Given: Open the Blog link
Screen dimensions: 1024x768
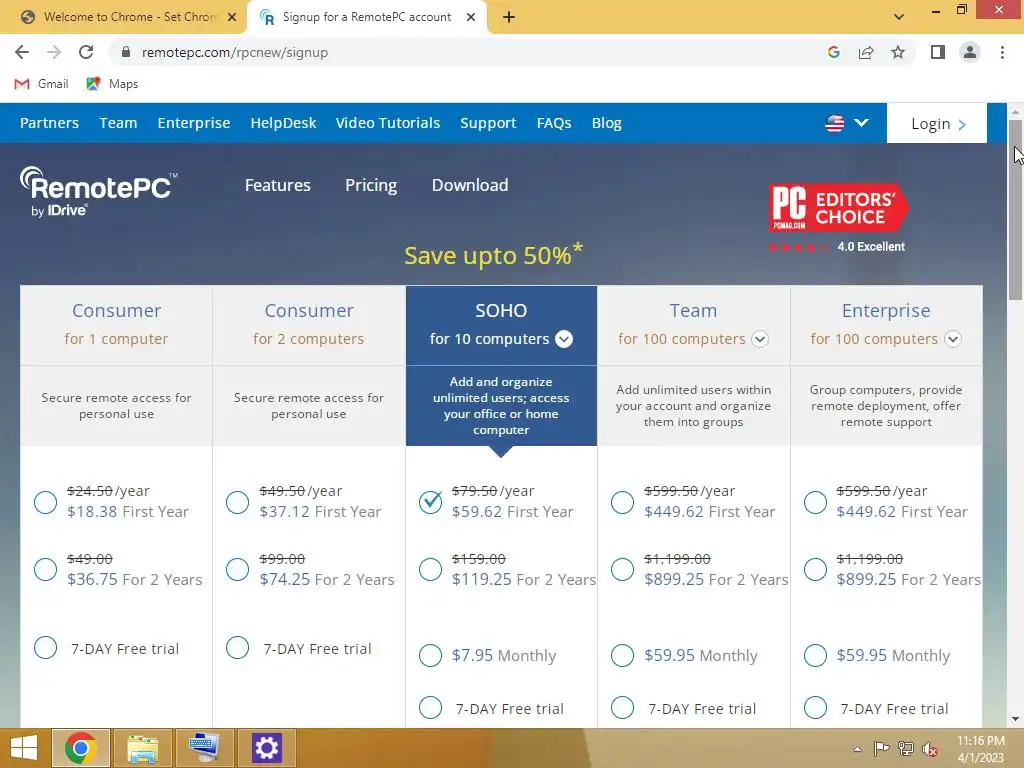Looking at the screenshot, I should click(x=607, y=123).
